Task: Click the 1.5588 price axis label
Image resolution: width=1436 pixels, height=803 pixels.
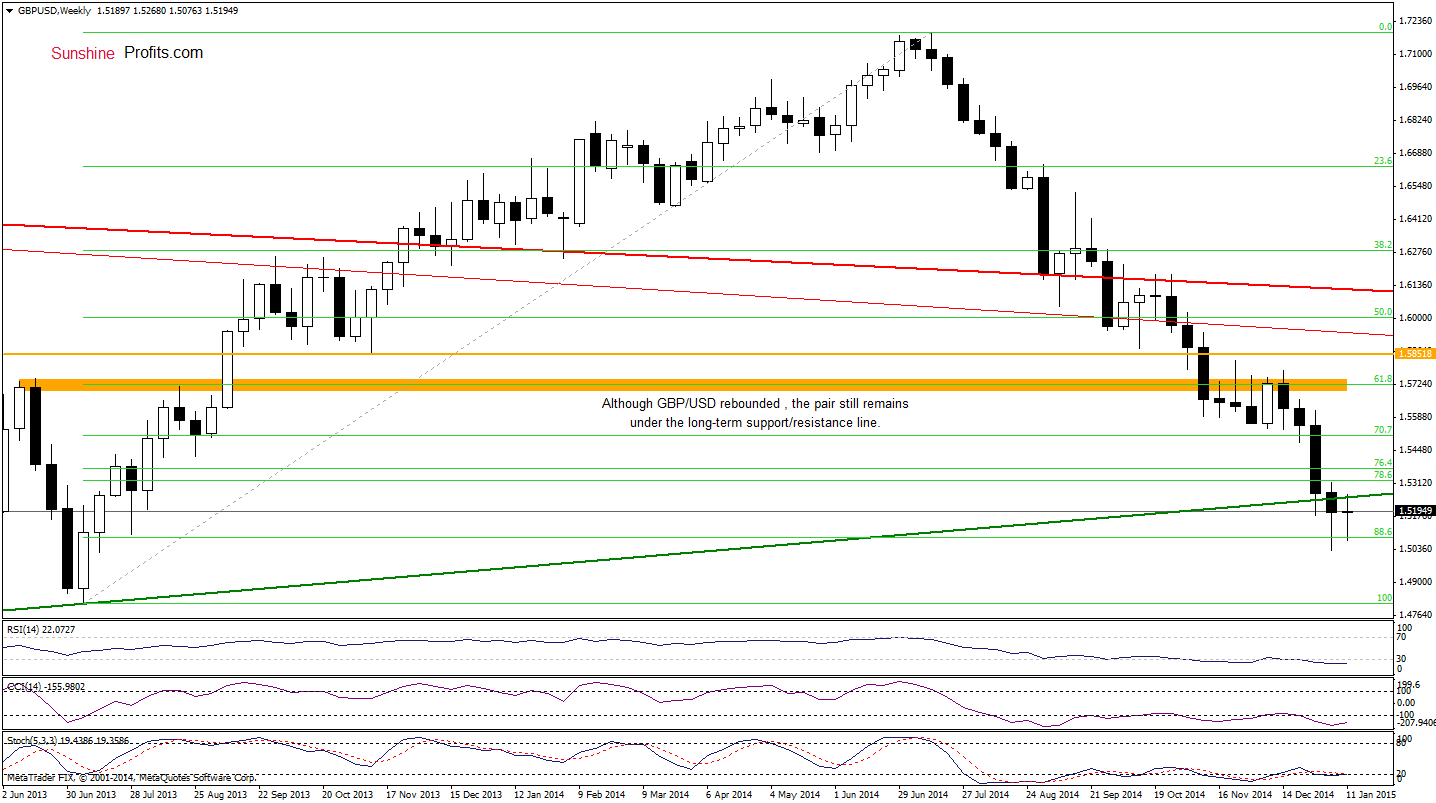Action: (1416, 417)
